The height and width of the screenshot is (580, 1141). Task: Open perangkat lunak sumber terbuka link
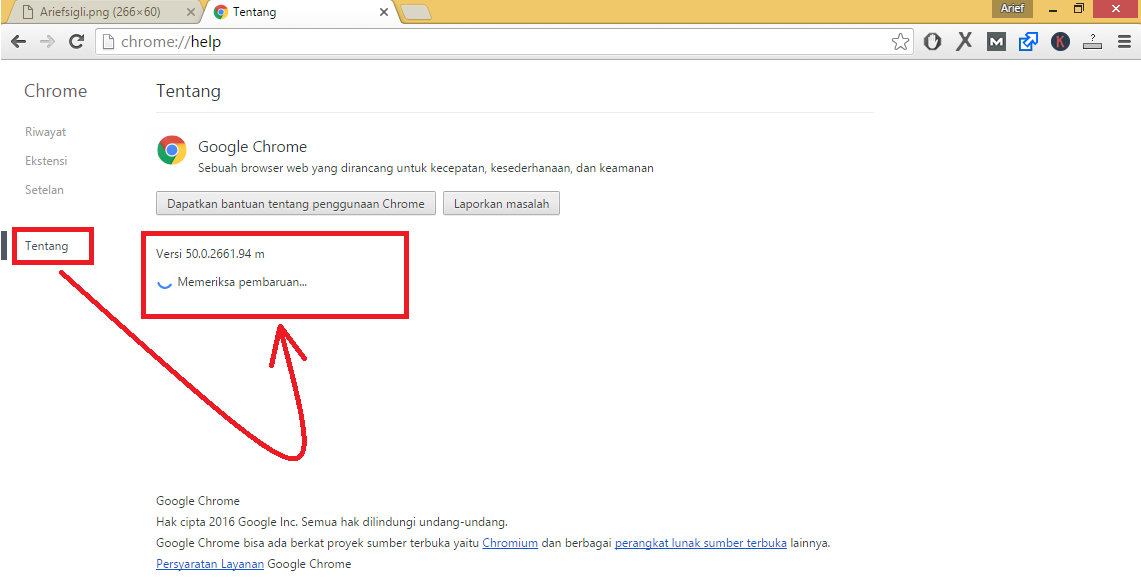701,543
